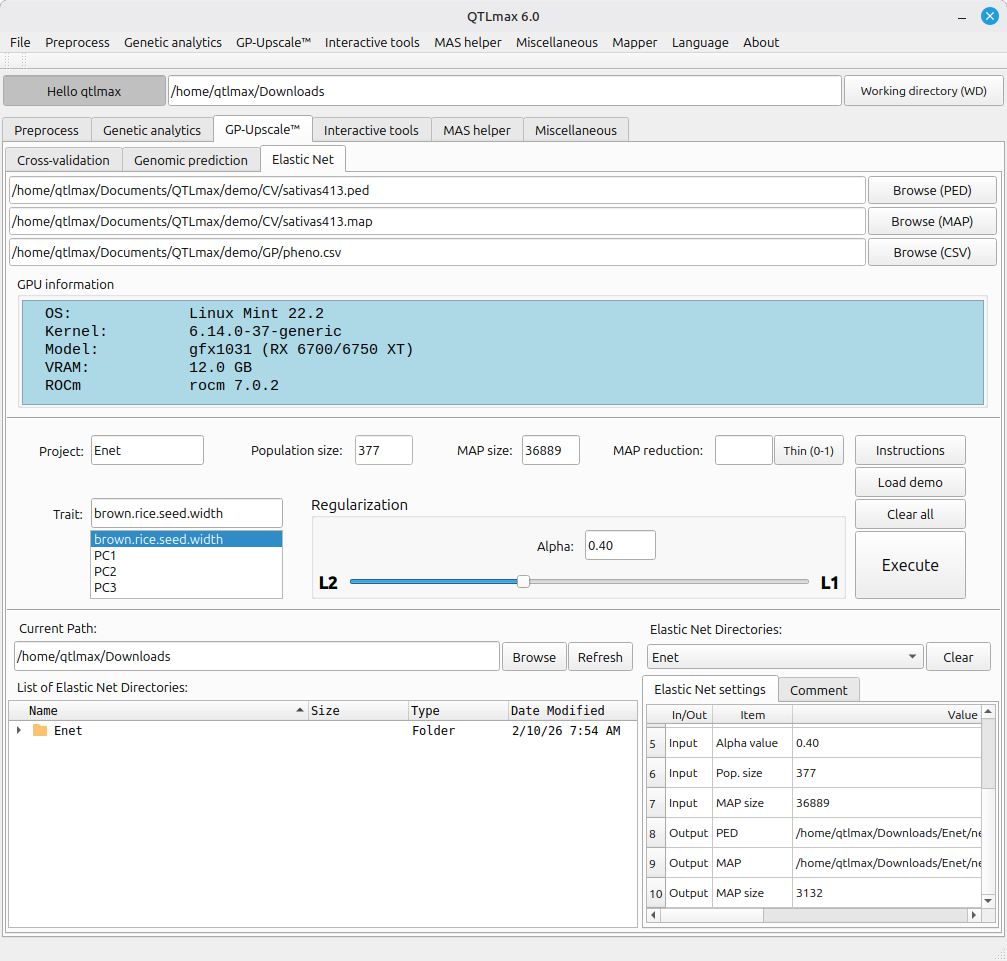
Task: Click Browse (PED) button
Action: pyautogui.click(x=931, y=190)
